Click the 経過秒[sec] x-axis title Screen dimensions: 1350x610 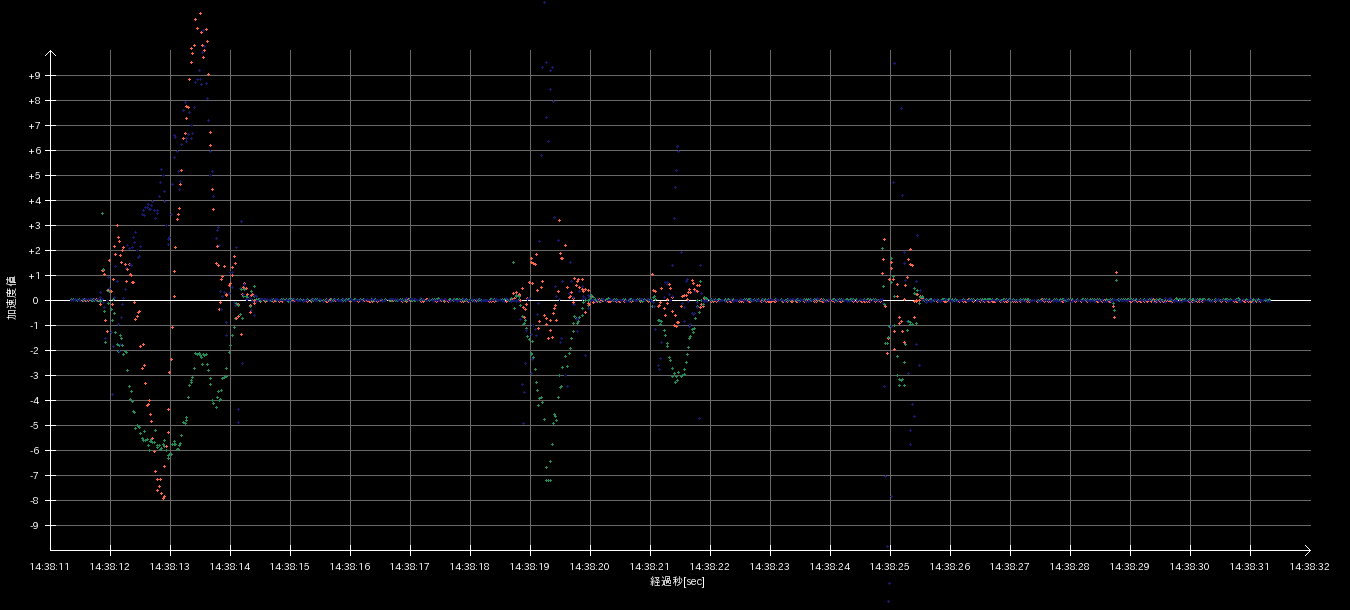click(677, 581)
